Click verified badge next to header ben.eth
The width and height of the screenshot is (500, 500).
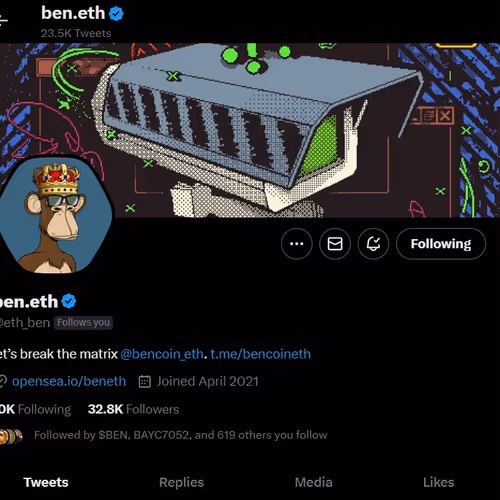[x=116, y=14]
